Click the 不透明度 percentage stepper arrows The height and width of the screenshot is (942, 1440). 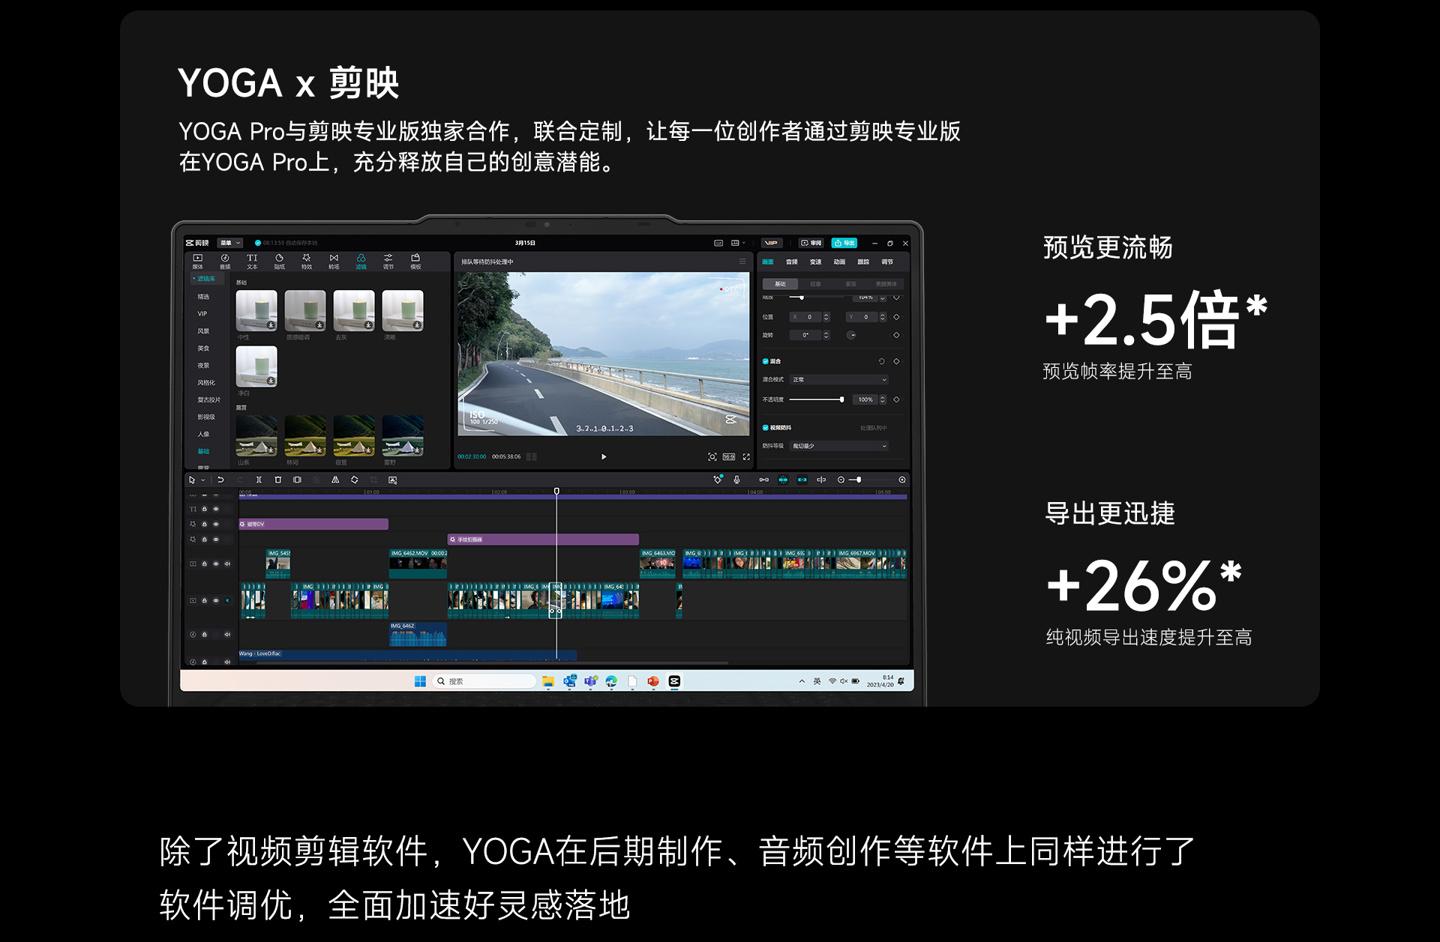point(883,399)
